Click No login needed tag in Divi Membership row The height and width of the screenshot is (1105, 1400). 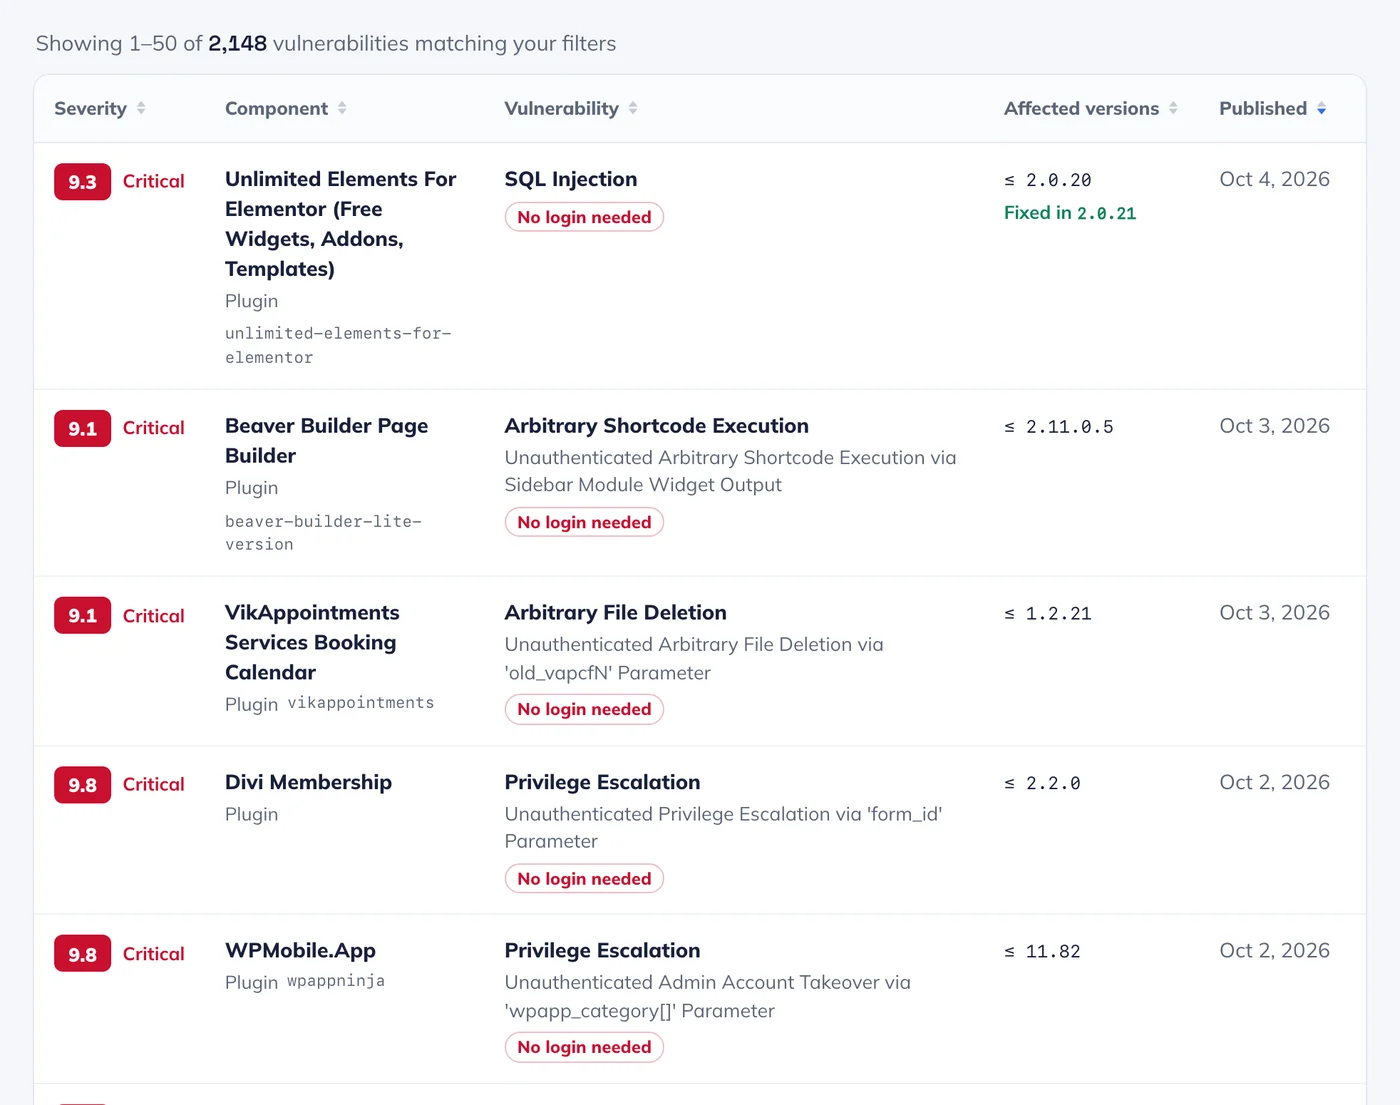point(584,878)
